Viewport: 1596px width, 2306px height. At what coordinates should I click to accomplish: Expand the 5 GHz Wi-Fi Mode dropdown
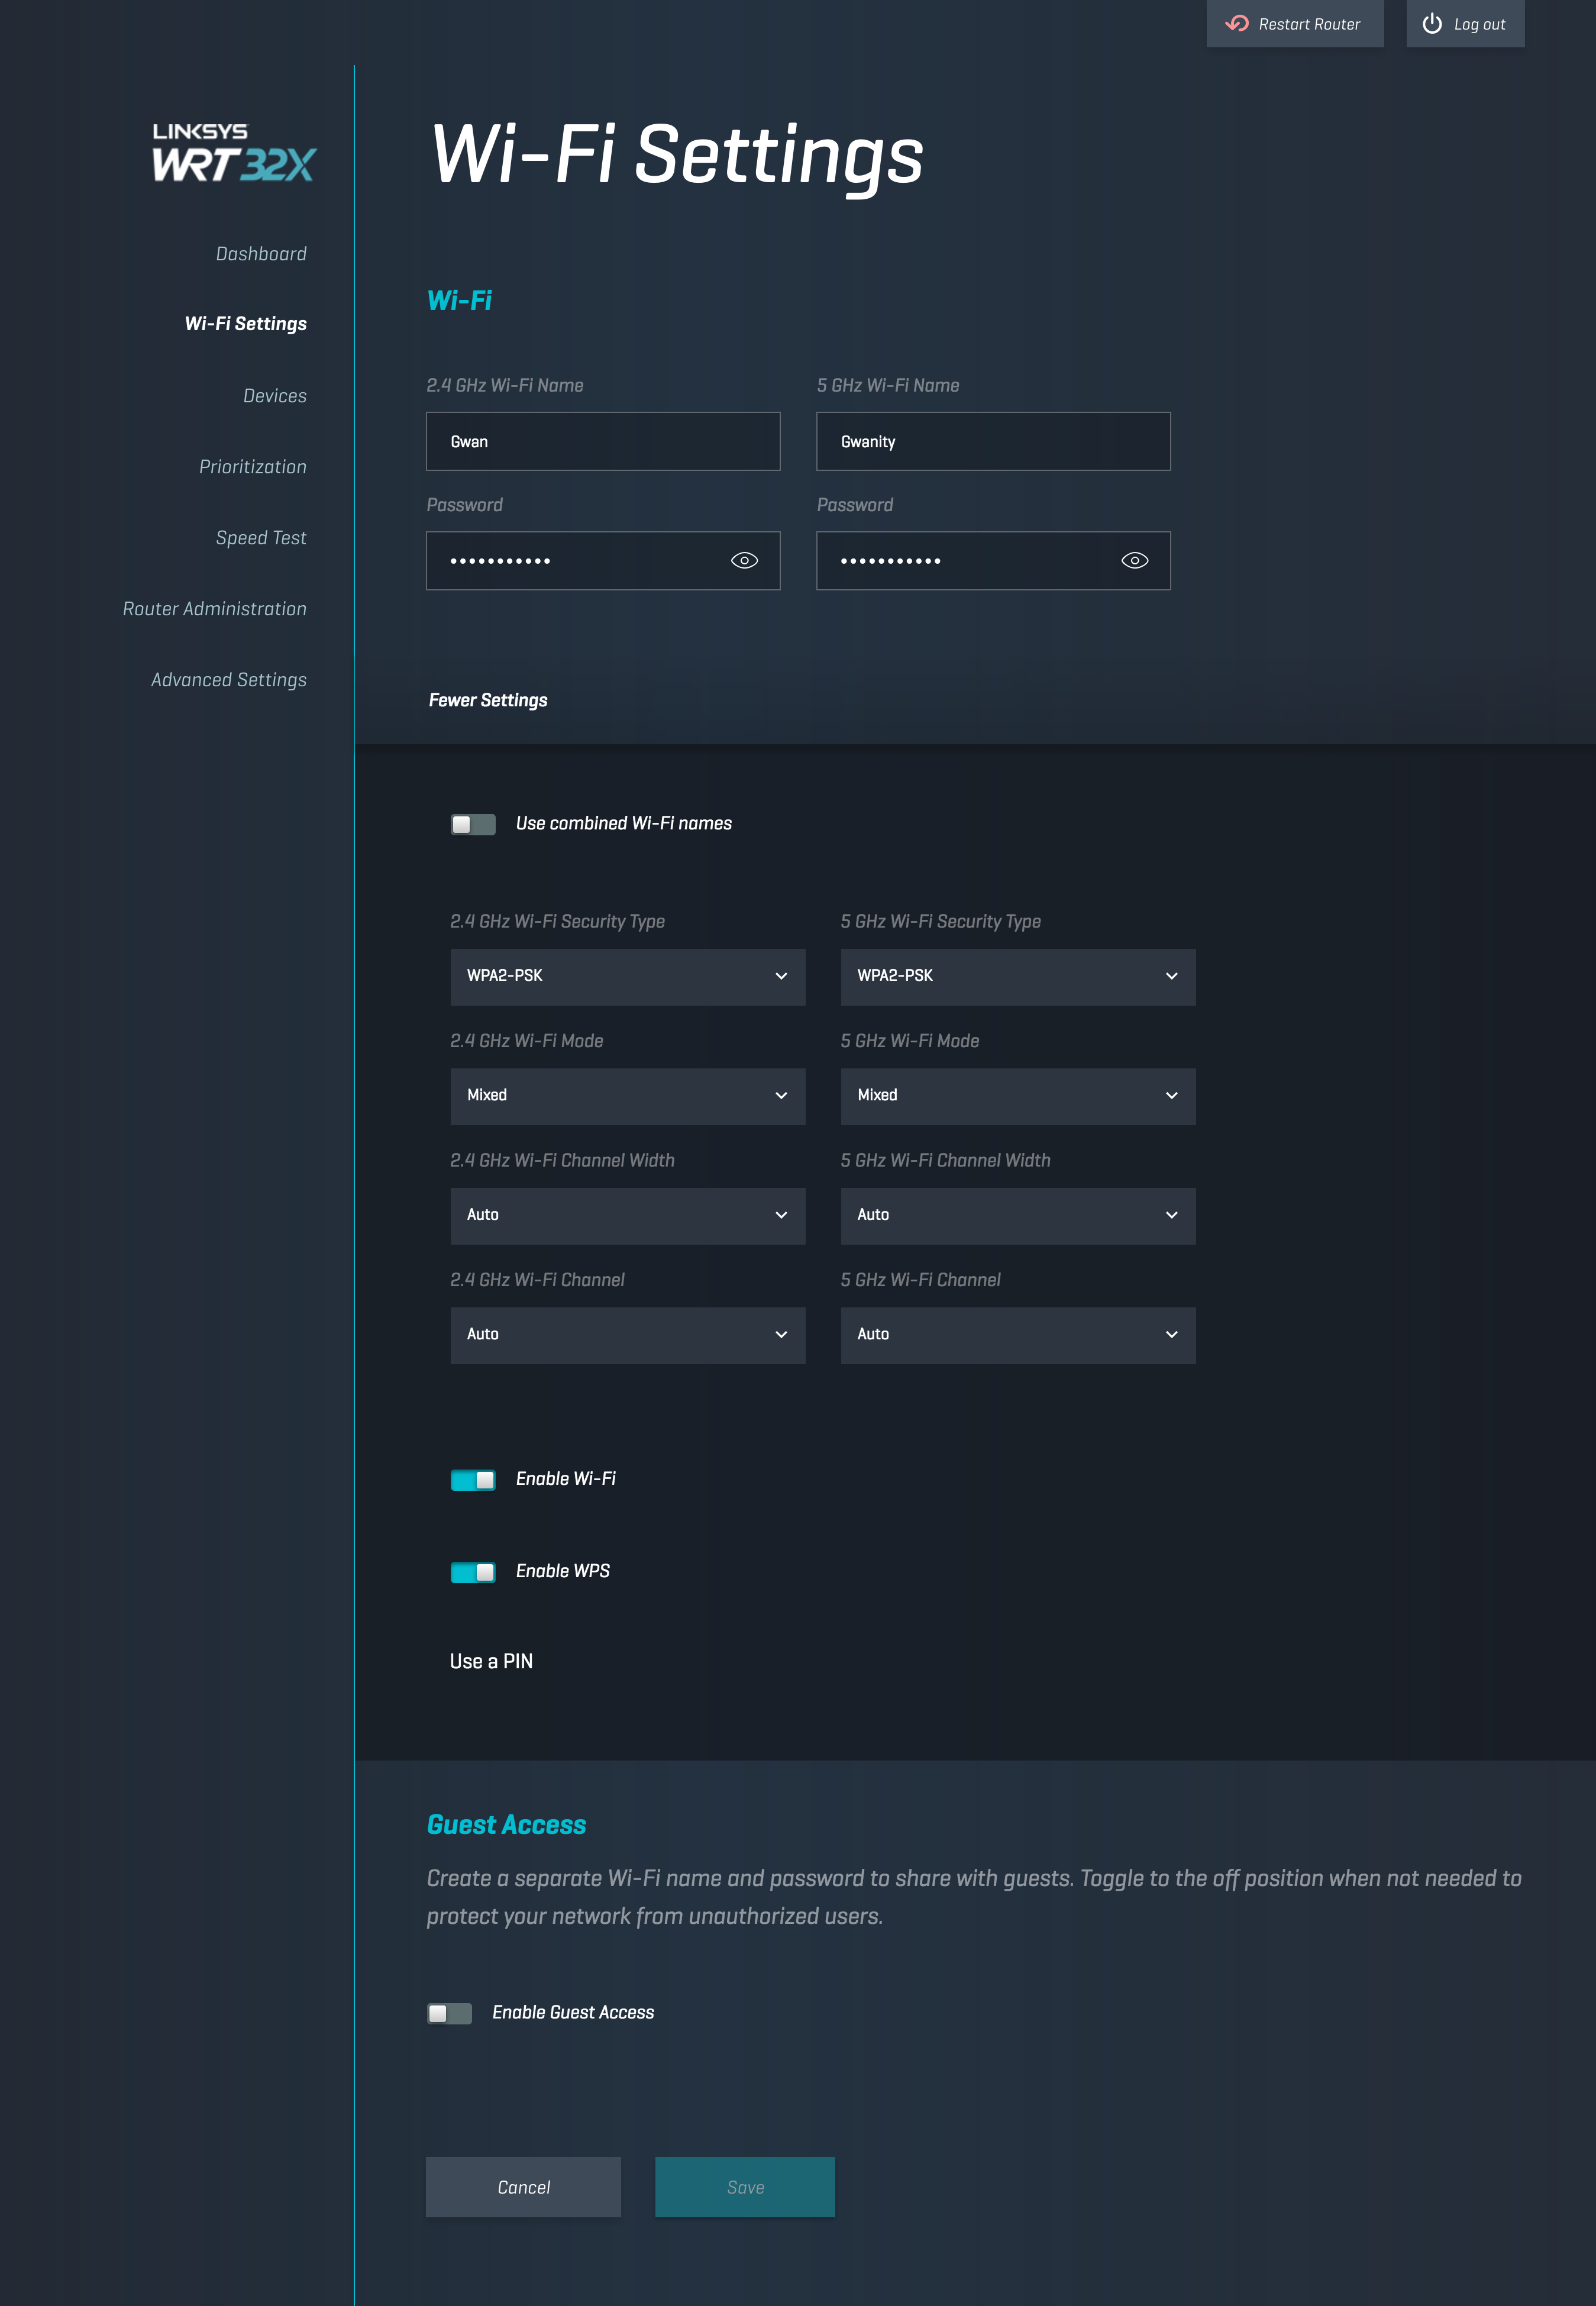click(x=1017, y=1096)
